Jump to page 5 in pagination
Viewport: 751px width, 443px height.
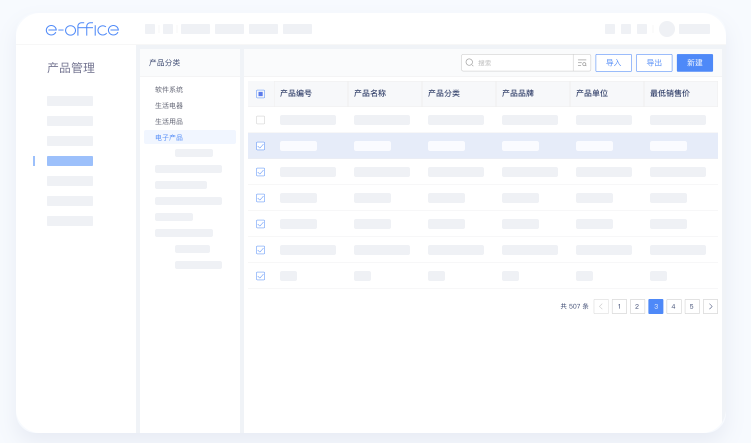[x=692, y=306]
